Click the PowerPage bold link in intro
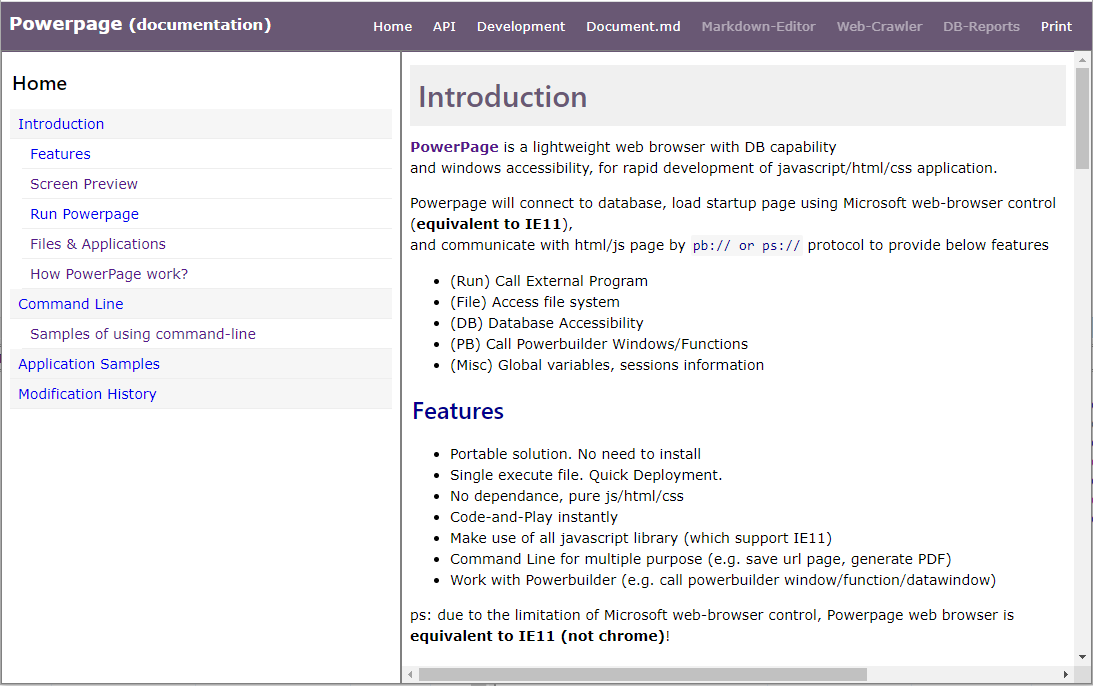 pyautogui.click(x=454, y=147)
